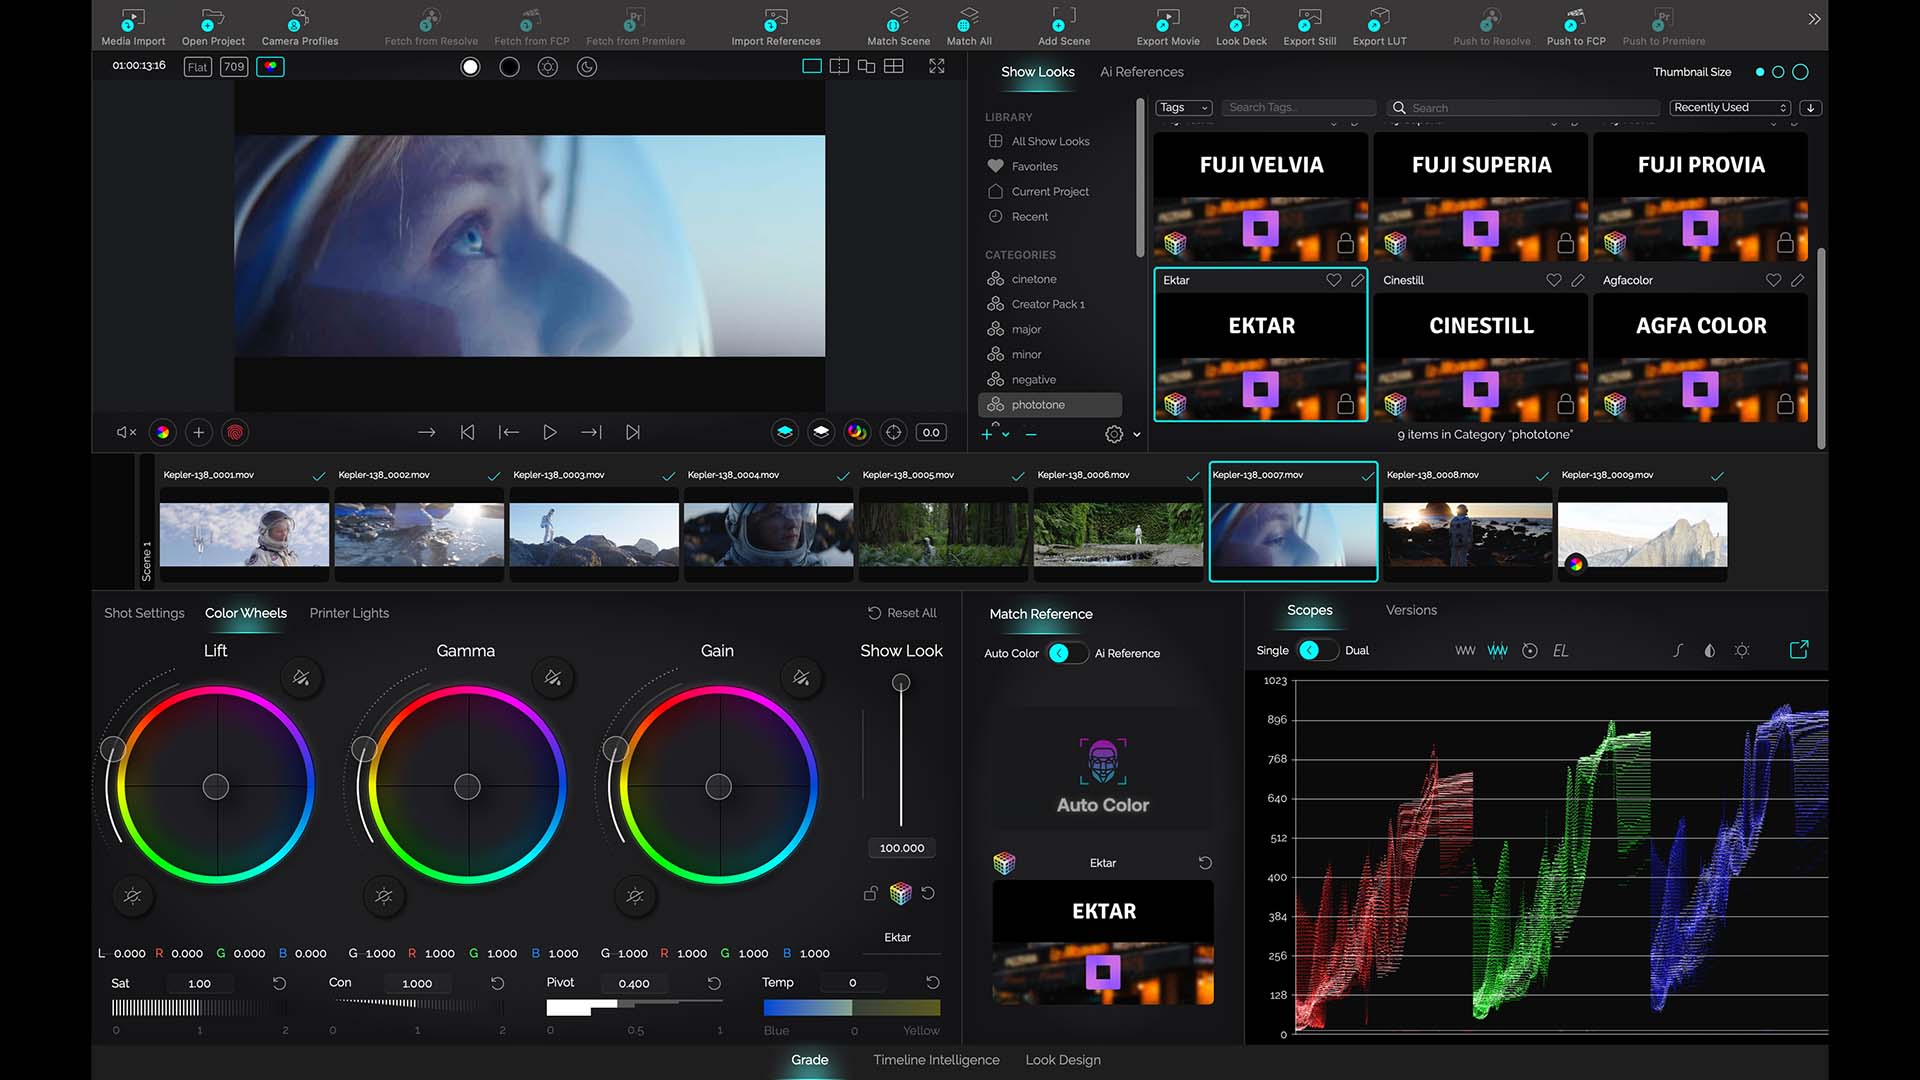Select the vectorscope in the Scopes panel
This screenshot has height=1080, width=1920.
click(x=1530, y=650)
